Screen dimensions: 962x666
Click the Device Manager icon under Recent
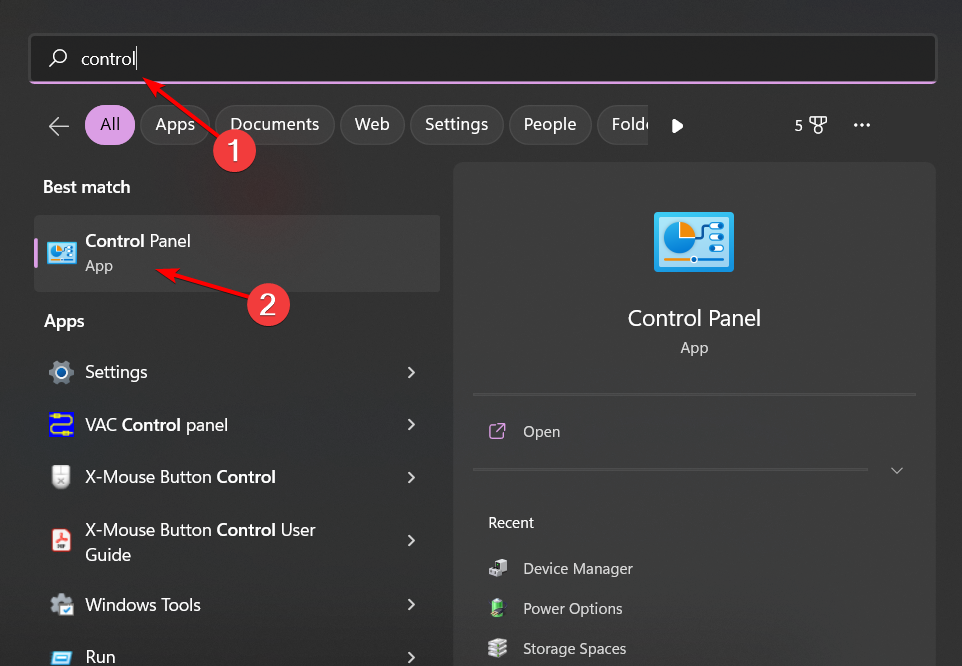click(x=498, y=568)
